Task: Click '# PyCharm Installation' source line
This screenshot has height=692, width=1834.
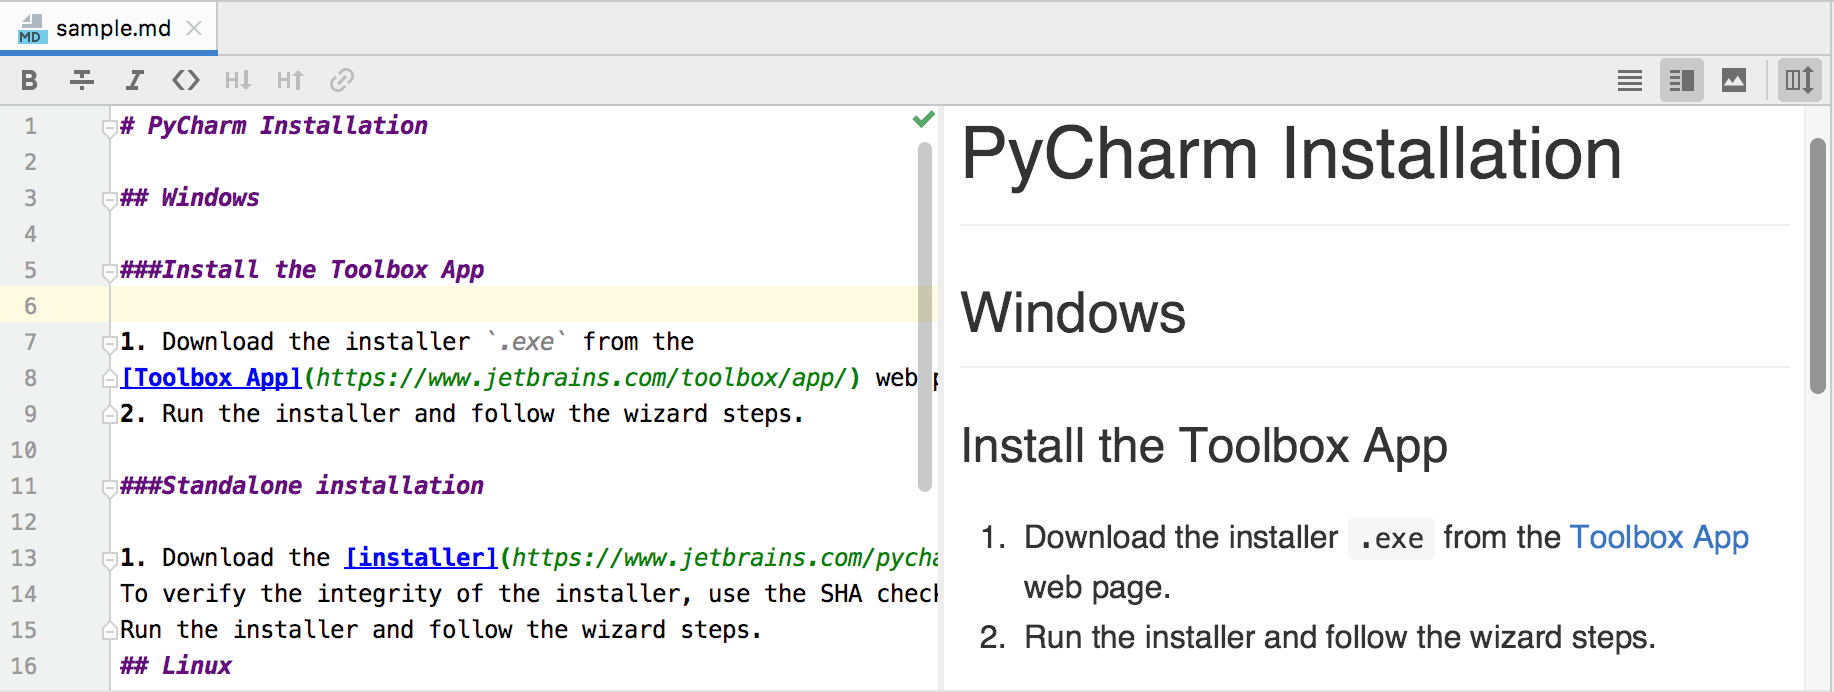Action: point(274,126)
